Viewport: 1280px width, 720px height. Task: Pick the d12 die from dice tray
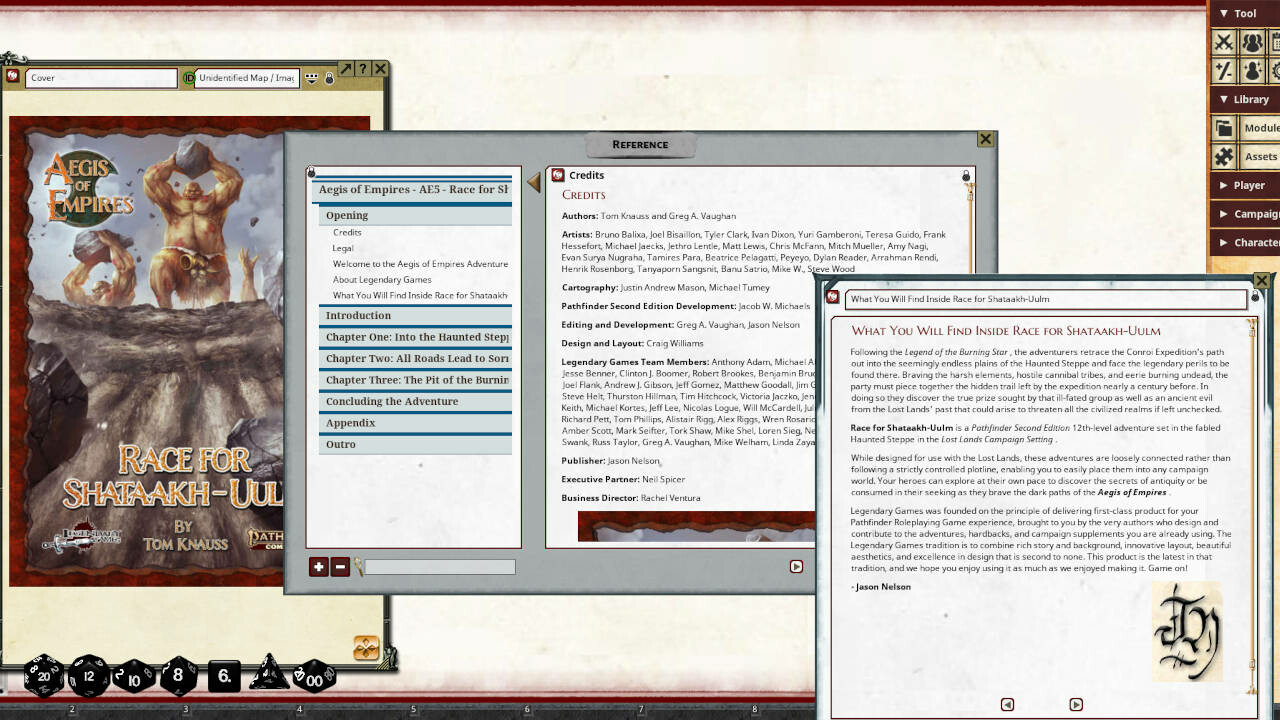tap(89, 677)
